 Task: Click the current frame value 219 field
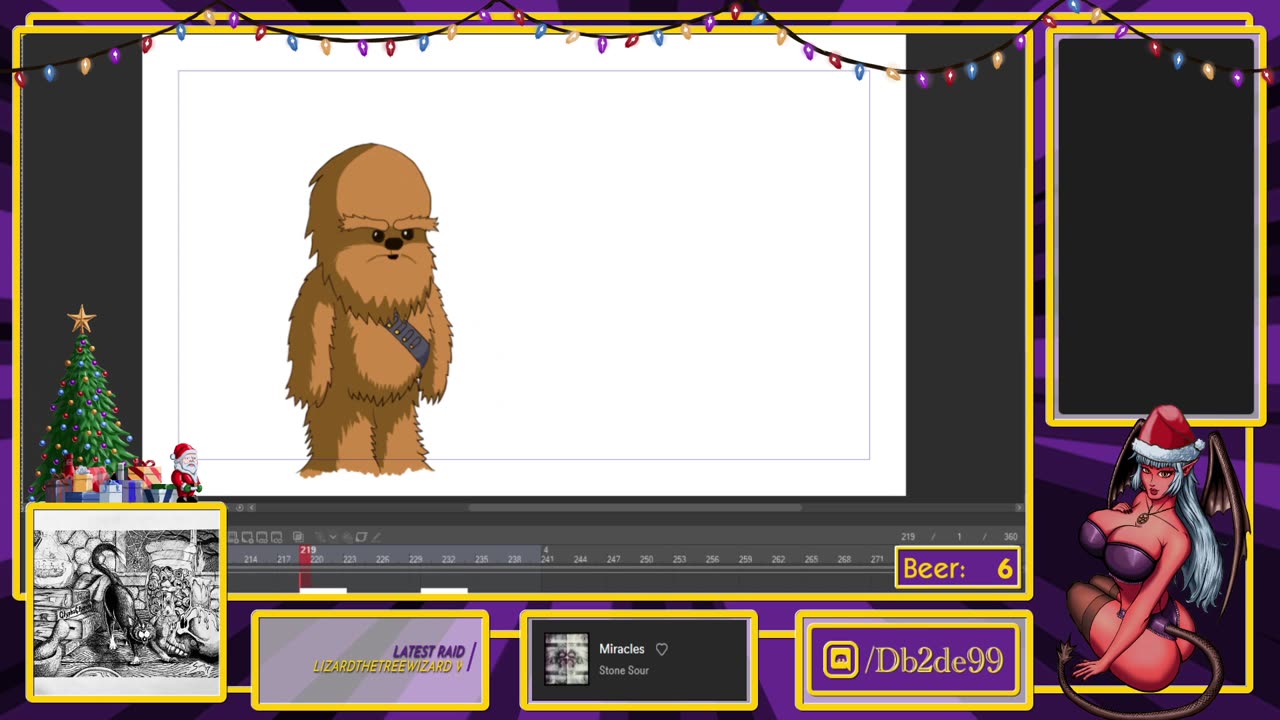pyautogui.click(x=908, y=537)
